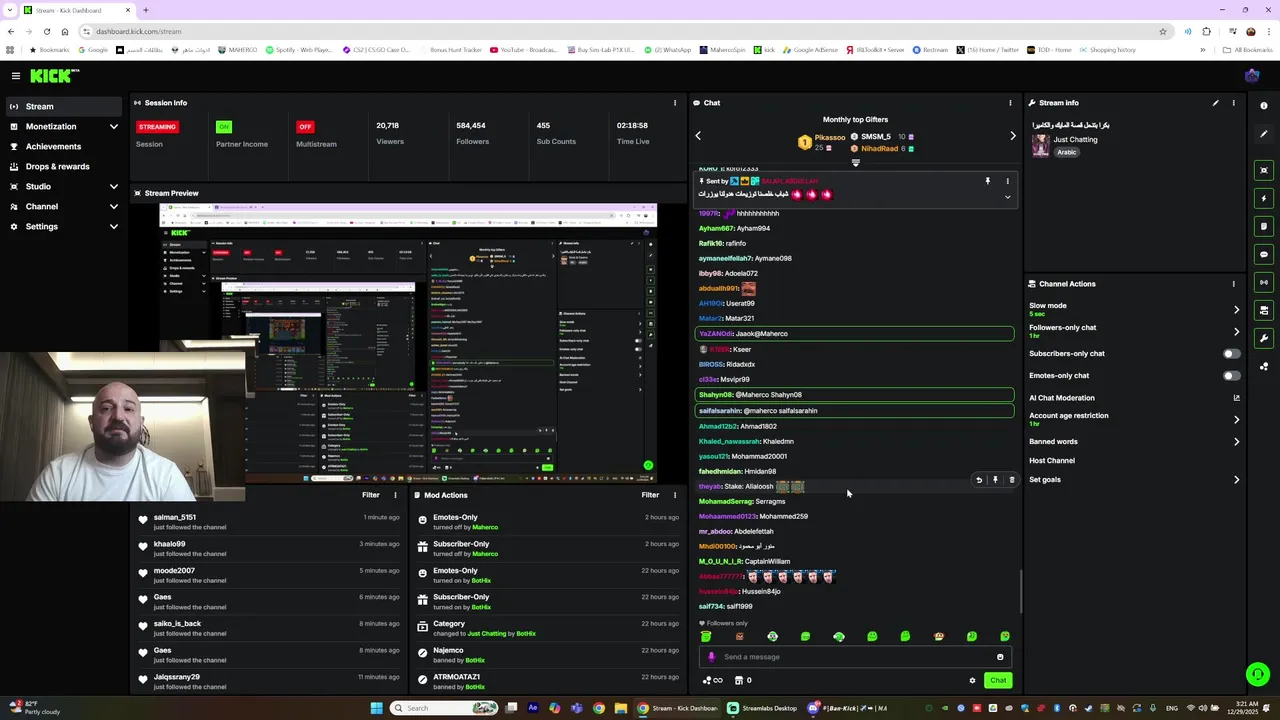
Task: Pin theyab's chat message
Action: 995,480
